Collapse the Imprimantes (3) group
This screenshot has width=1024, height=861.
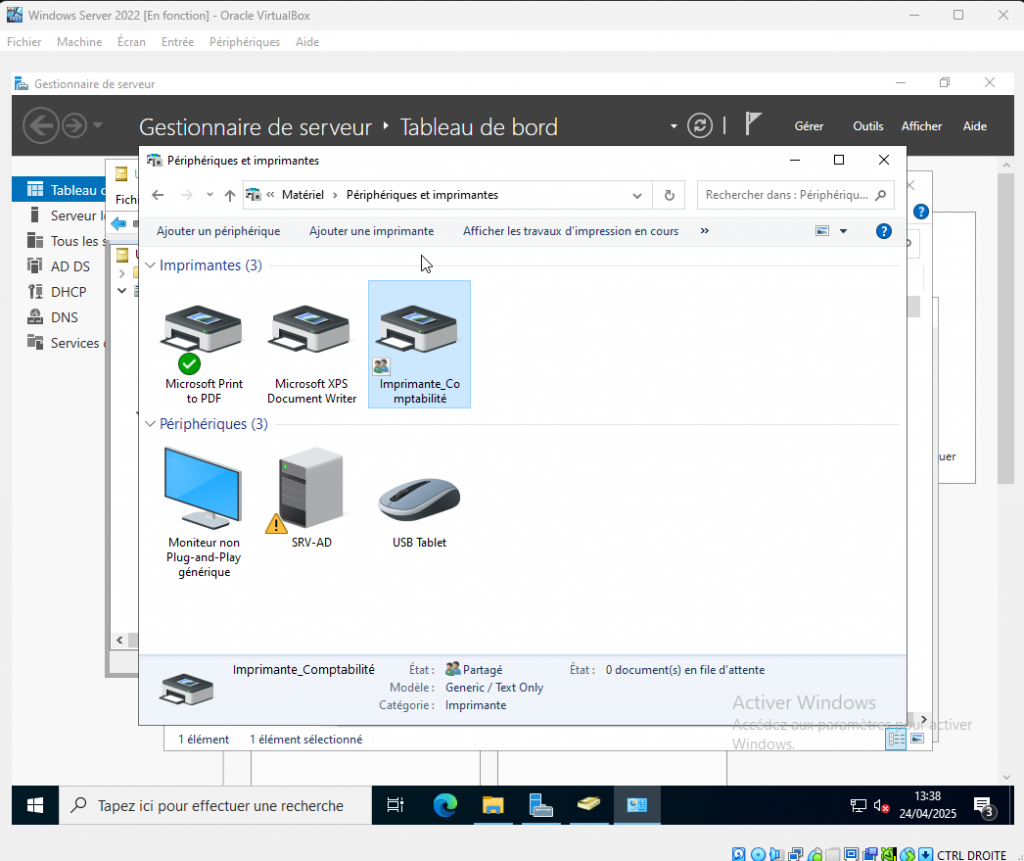[x=151, y=266]
